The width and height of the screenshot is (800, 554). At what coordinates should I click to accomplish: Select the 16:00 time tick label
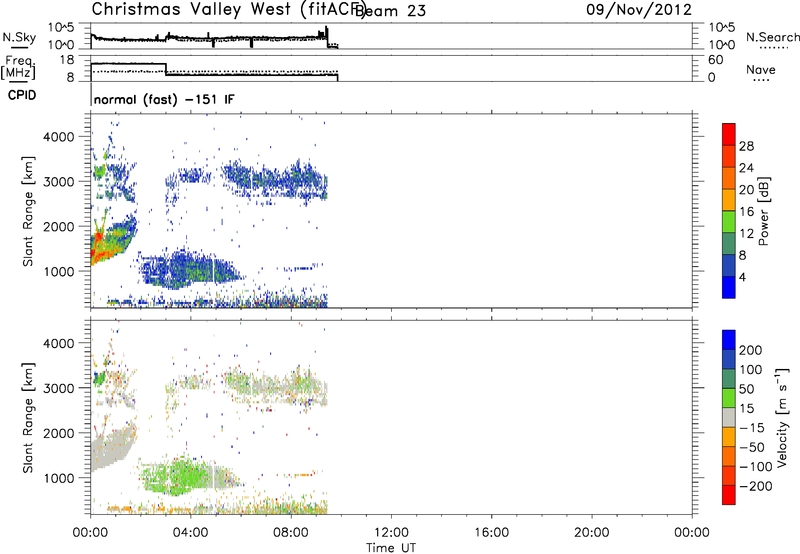[x=491, y=533]
